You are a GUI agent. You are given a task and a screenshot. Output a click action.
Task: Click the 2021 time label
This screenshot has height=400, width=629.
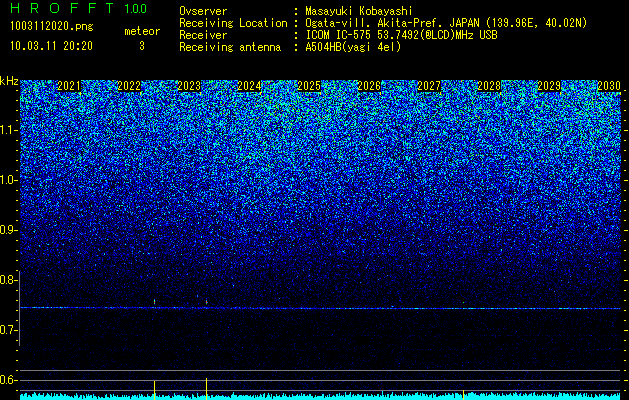click(69, 86)
